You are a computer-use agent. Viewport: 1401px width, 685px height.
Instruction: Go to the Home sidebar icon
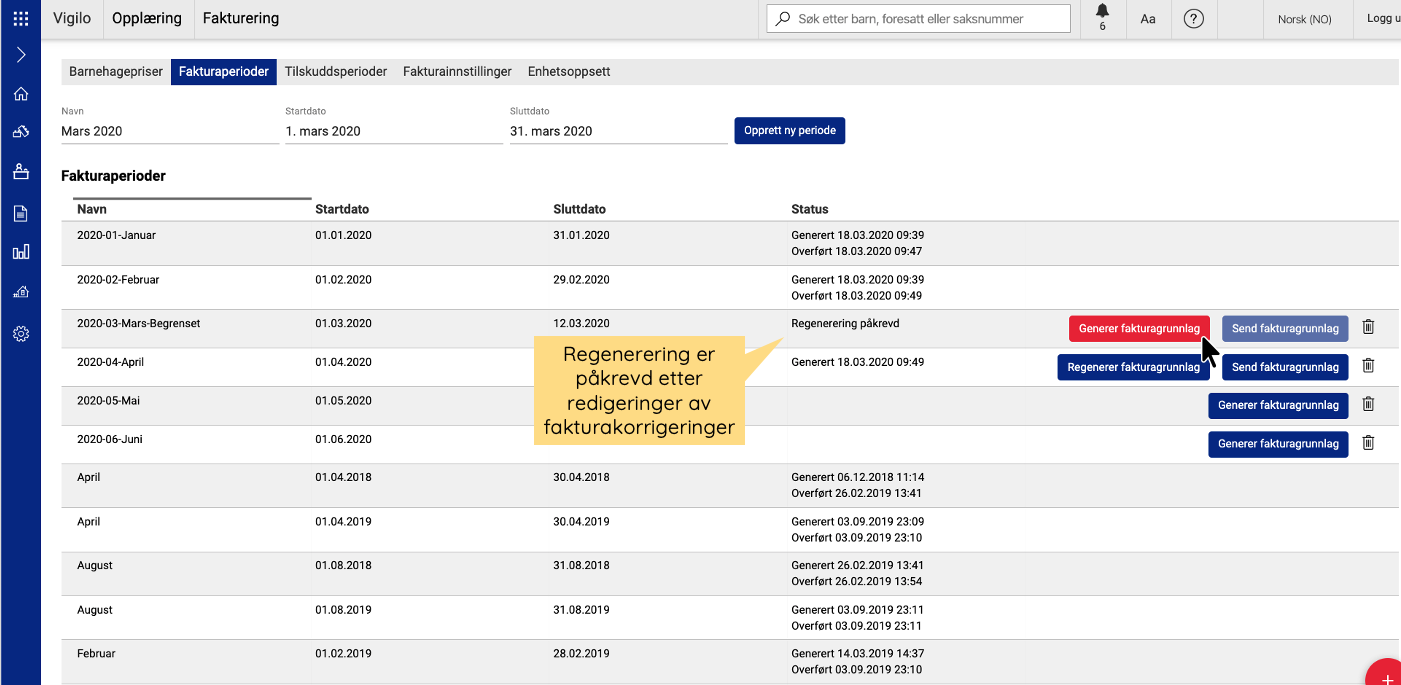point(20,94)
